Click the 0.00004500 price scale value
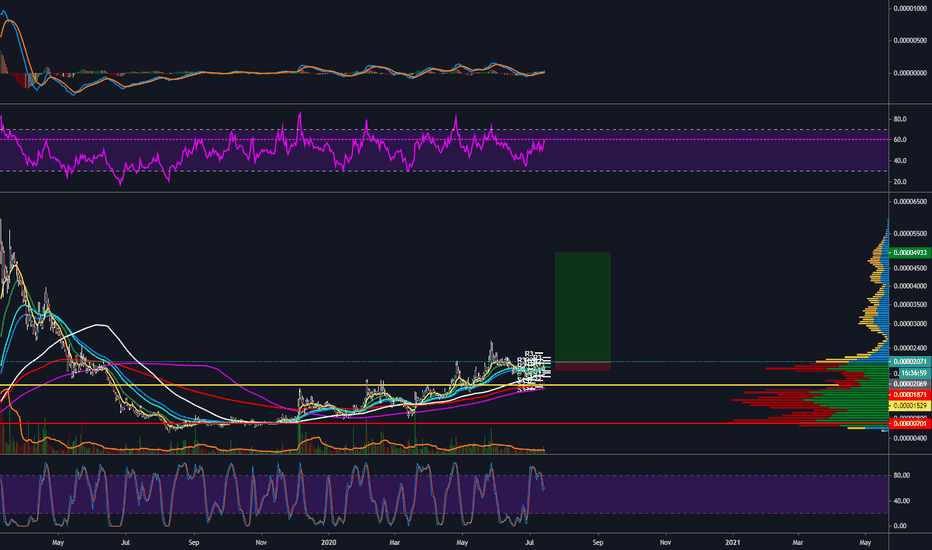Viewport: 932px width, 550px height. (x=910, y=268)
